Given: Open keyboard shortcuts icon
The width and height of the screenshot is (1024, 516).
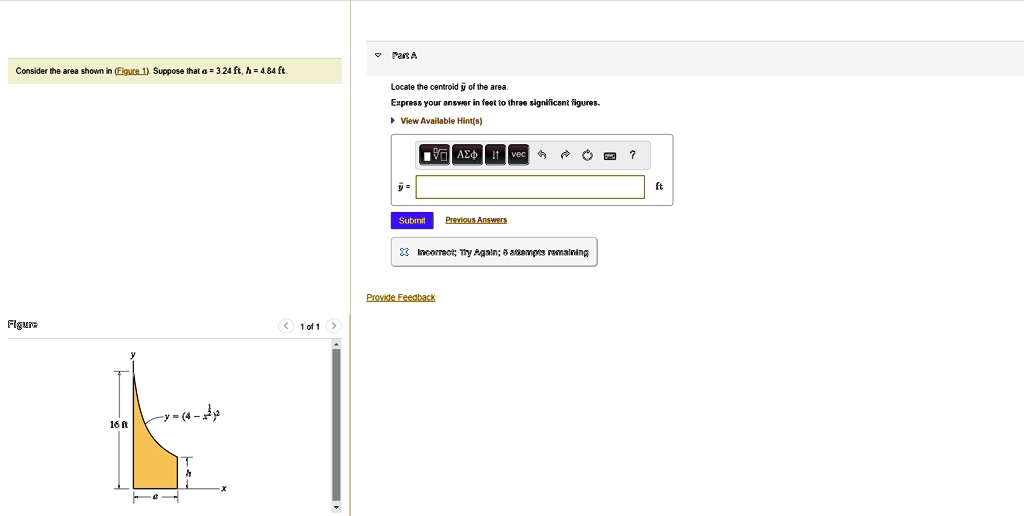Looking at the screenshot, I should click(x=610, y=155).
